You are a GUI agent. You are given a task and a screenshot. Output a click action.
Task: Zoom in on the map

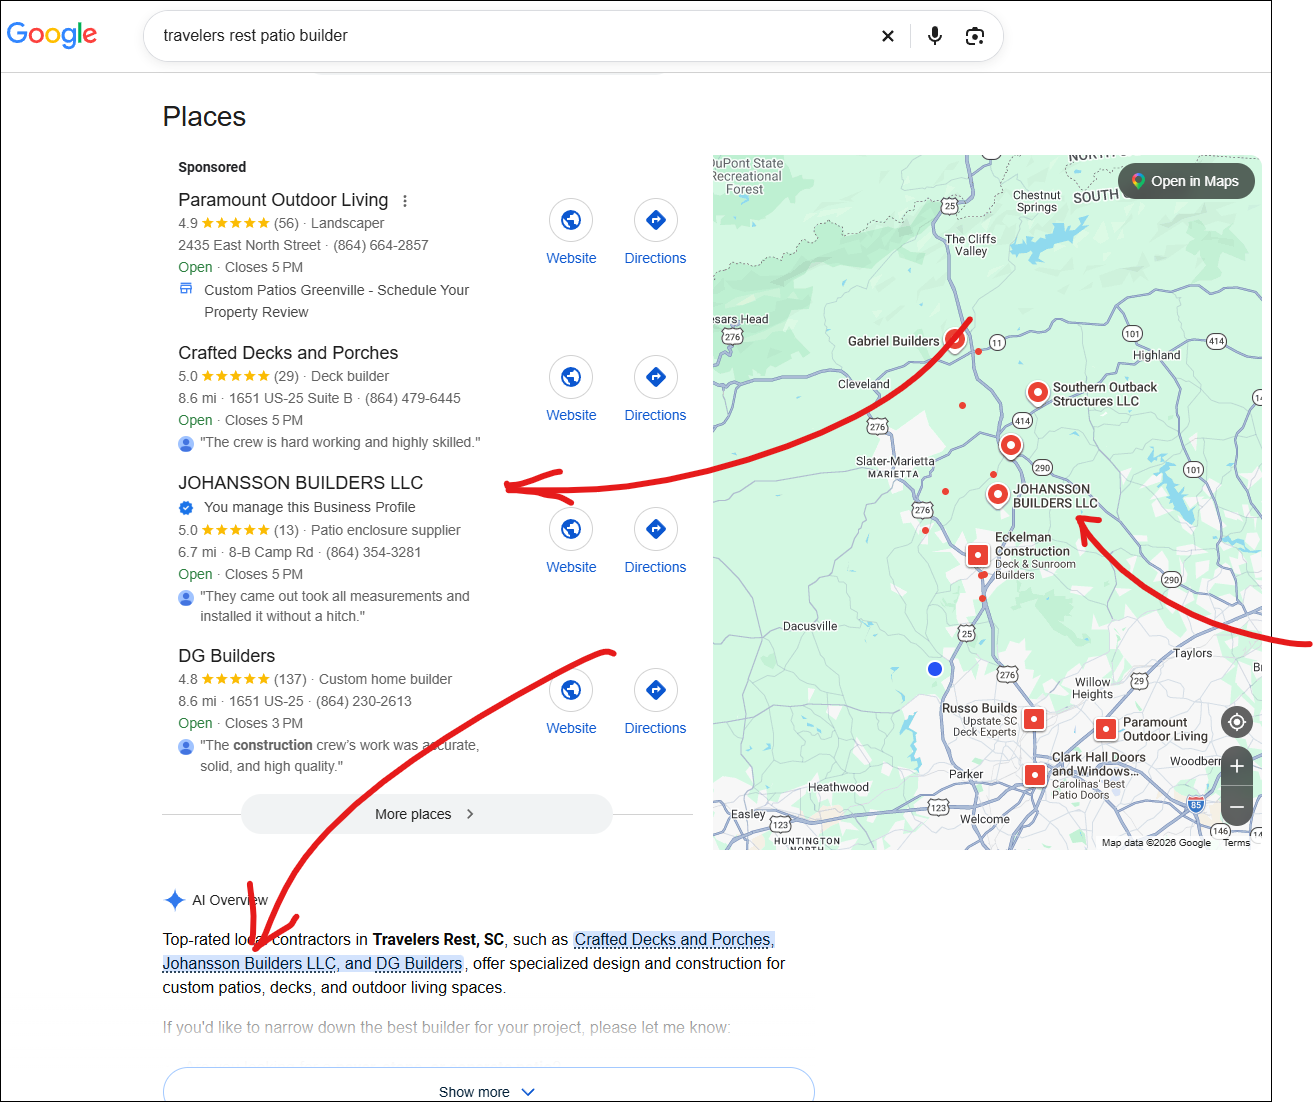pos(1237,766)
